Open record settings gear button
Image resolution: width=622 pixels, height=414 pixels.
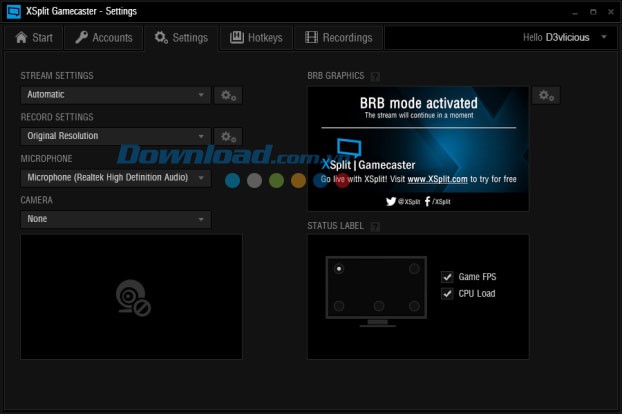228,136
